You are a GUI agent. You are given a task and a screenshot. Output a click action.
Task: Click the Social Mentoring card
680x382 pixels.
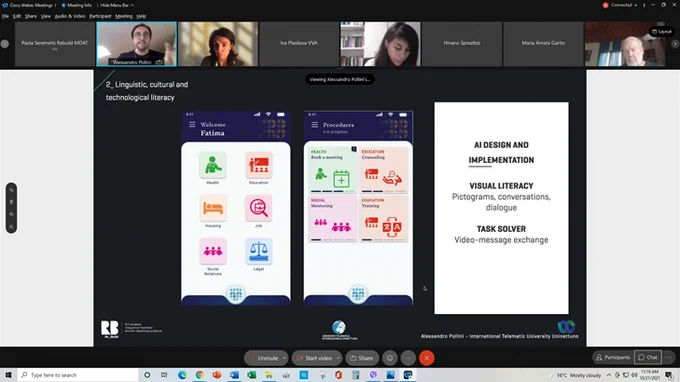tap(333, 219)
